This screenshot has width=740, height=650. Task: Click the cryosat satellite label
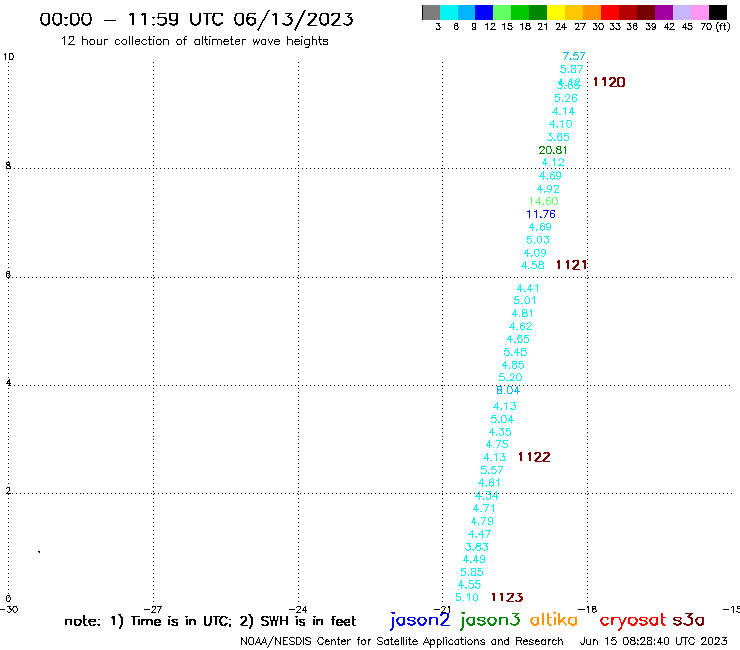[633, 620]
